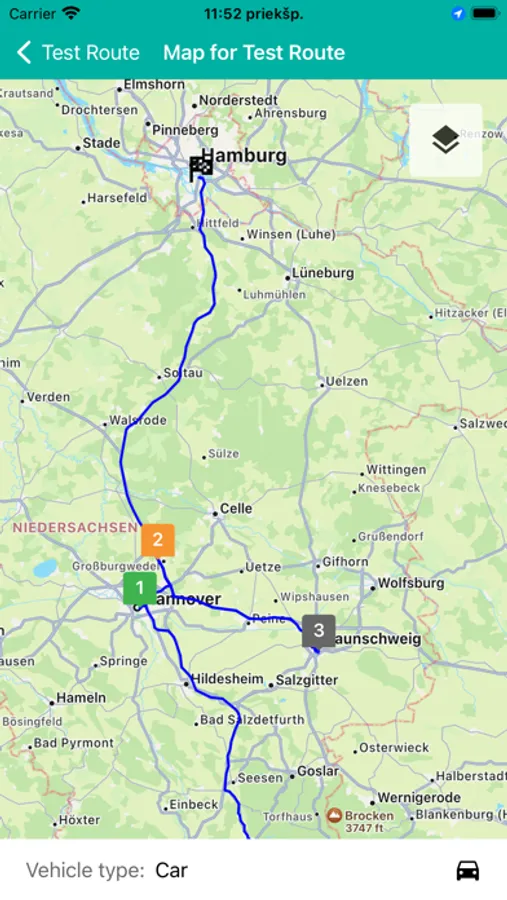Tap the green stop 1 marker
Screen dimensions: 507x900
tap(140, 588)
